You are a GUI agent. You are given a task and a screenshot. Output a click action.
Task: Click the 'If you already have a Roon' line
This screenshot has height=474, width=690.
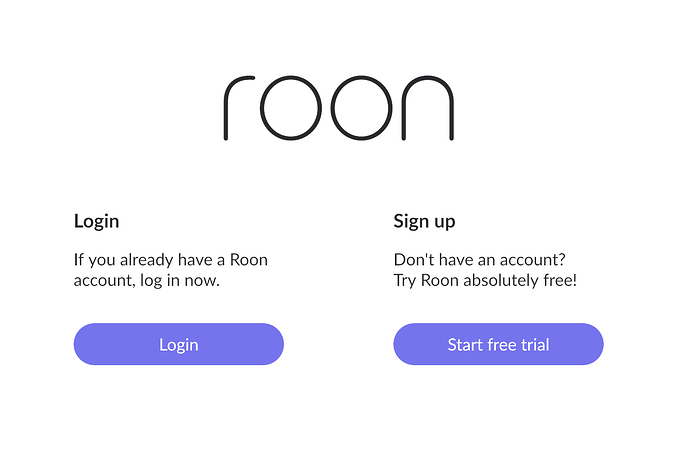coord(171,260)
